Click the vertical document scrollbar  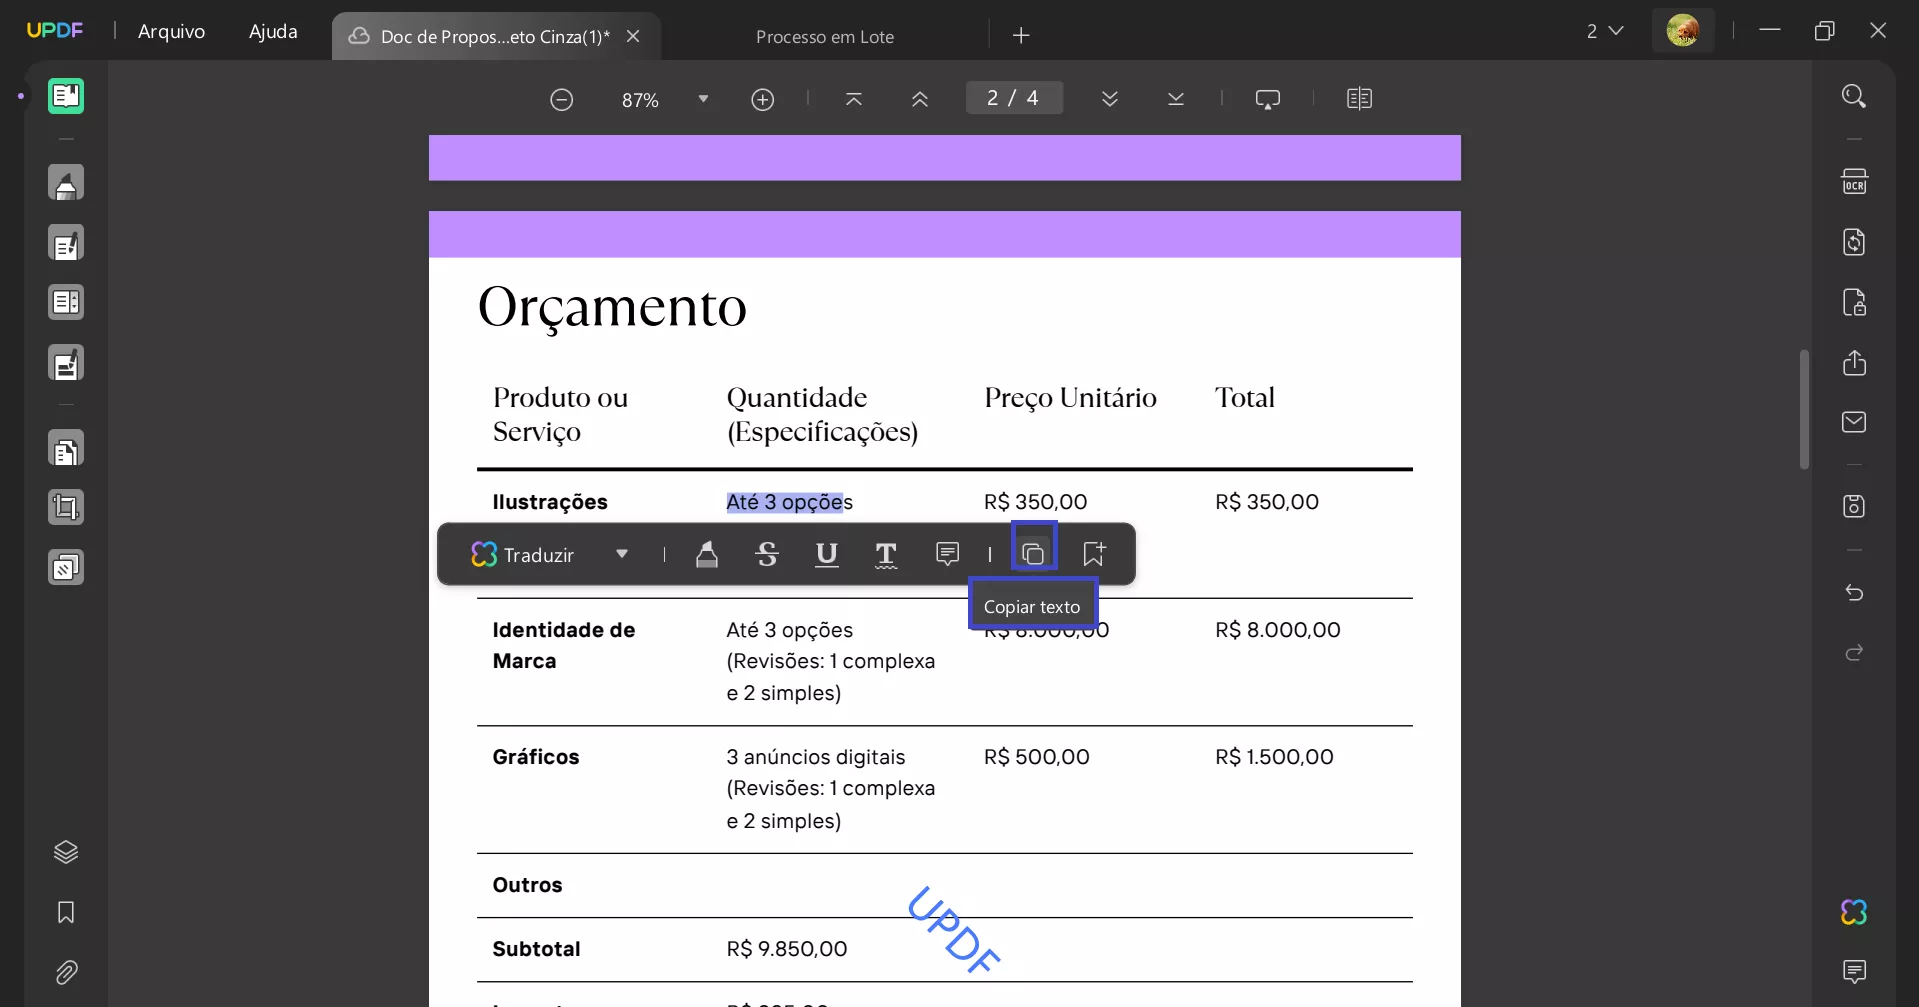pos(1804,408)
